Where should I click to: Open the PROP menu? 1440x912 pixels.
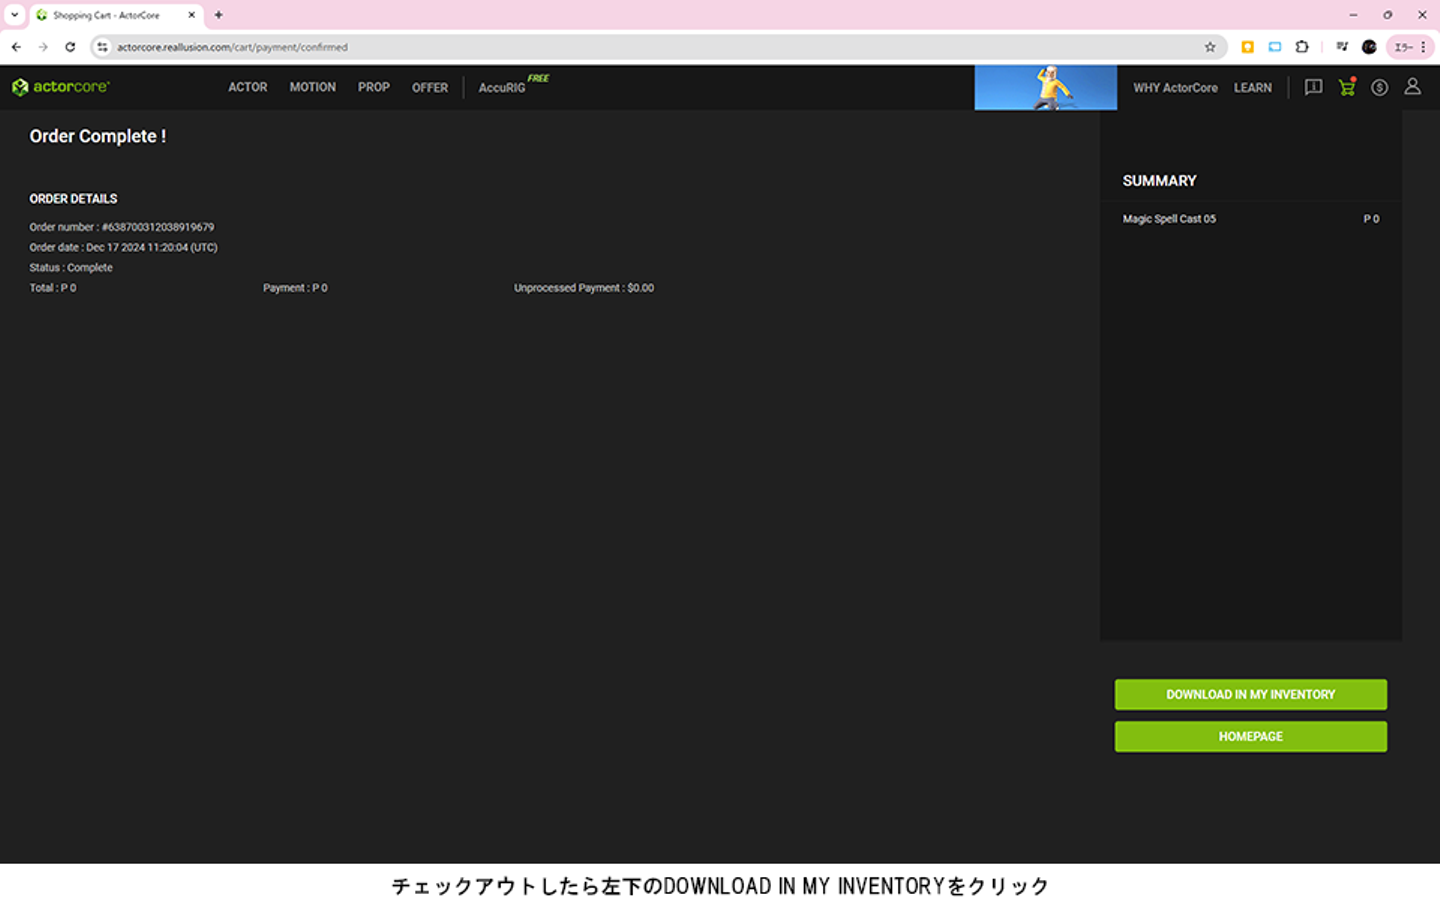(374, 88)
